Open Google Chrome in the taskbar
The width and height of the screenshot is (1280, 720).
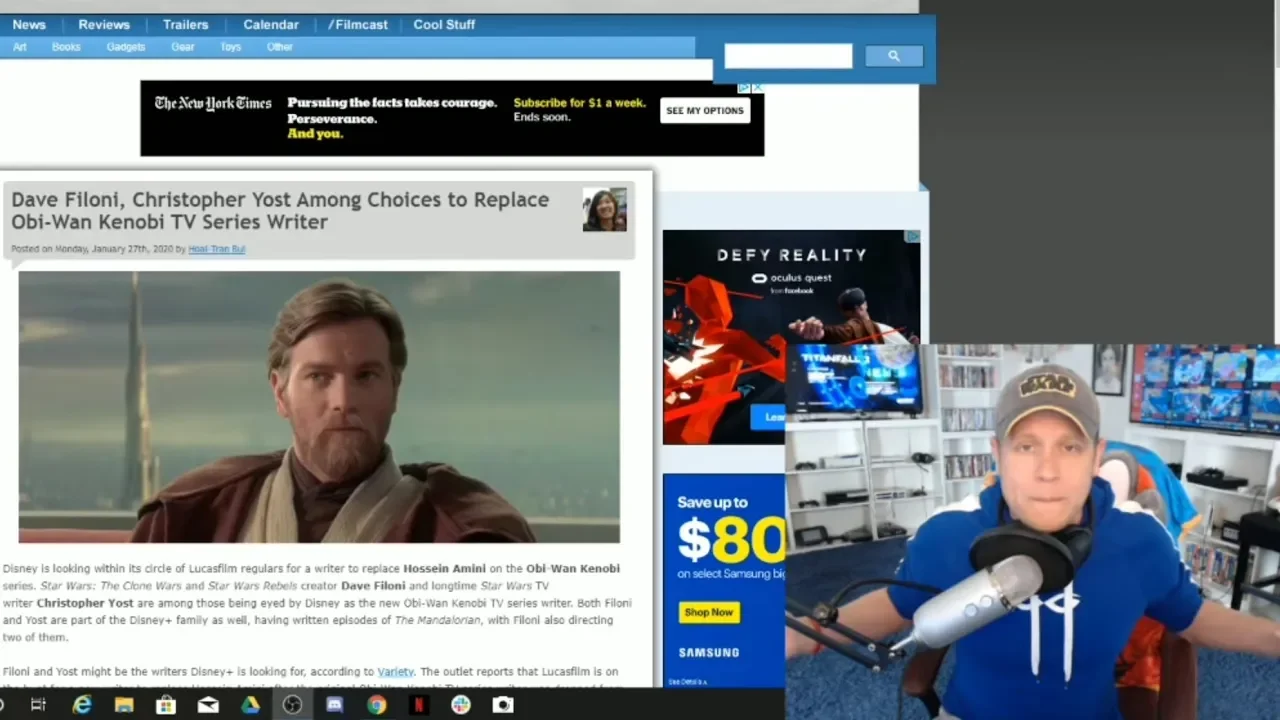click(376, 705)
